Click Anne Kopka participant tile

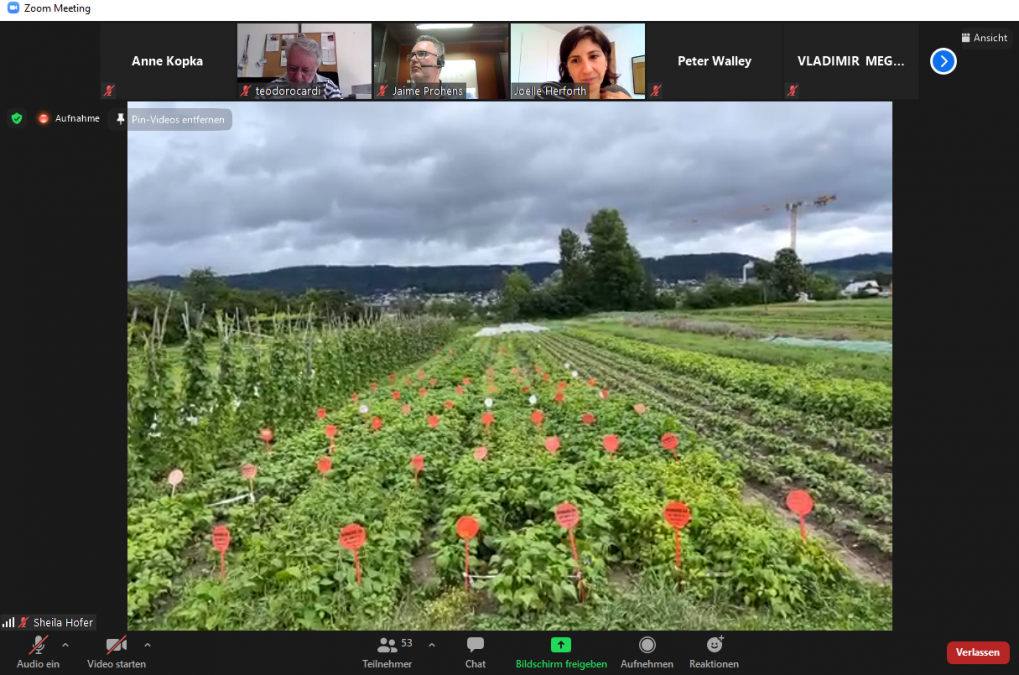167,62
